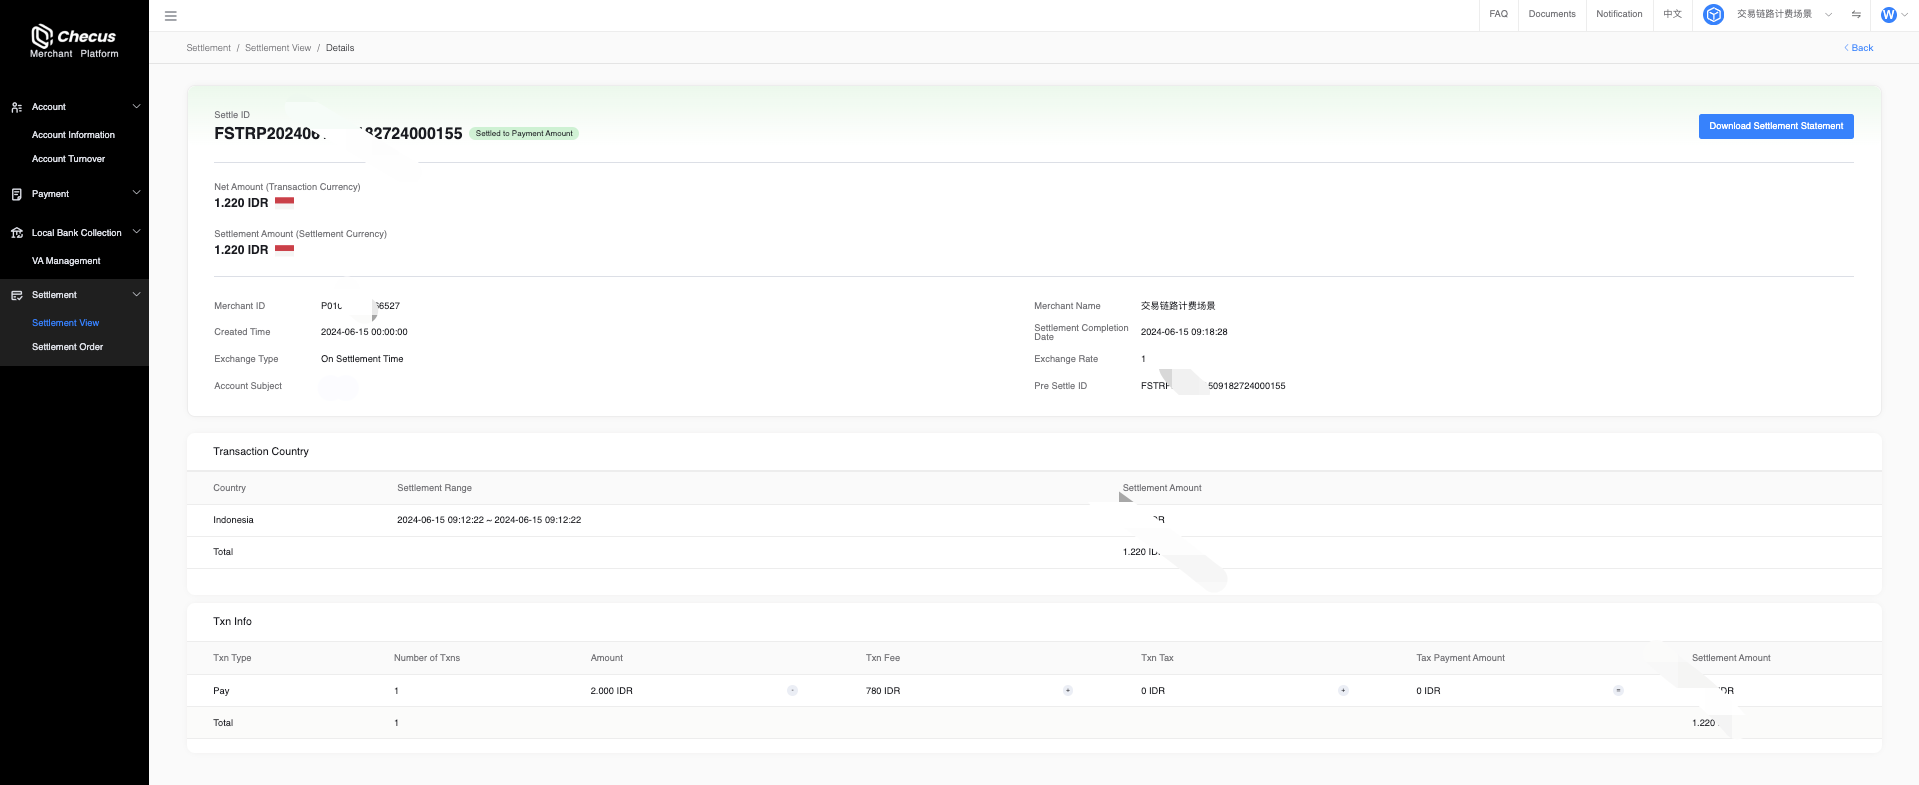Screen dimensions: 1919x785
Task: Switch language to 中文
Action: (x=1672, y=15)
